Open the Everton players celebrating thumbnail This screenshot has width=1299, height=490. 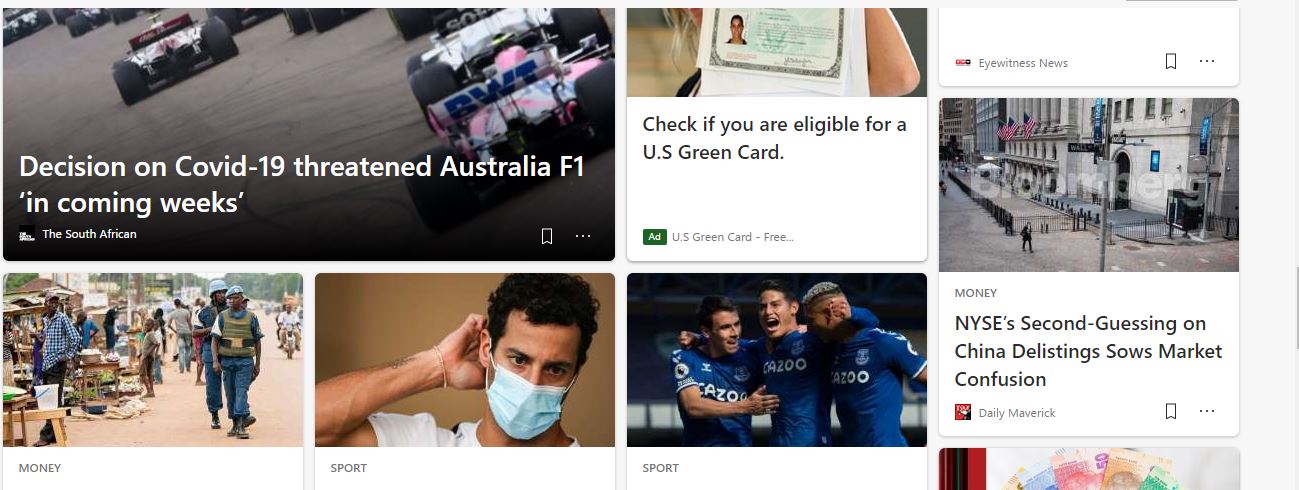click(777, 360)
